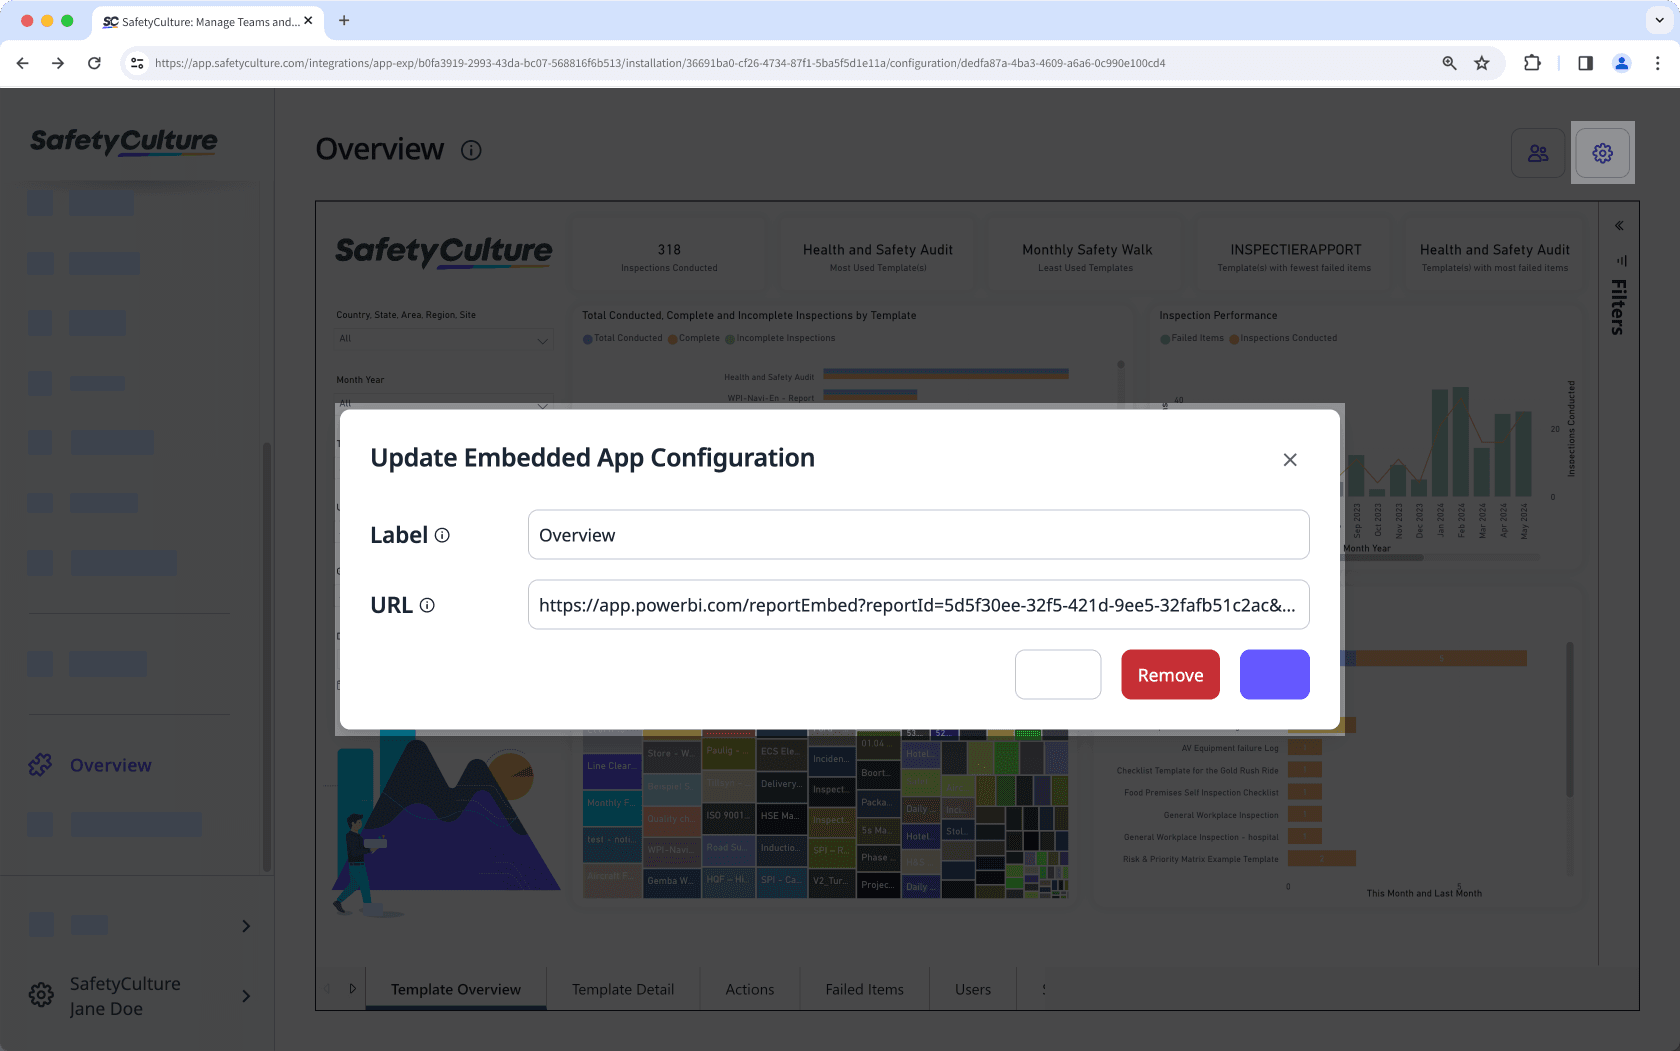The height and width of the screenshot is (1051, 1680).
Task: Open the Country, State, Area dropdown showing All
Action: coord(443,339)
